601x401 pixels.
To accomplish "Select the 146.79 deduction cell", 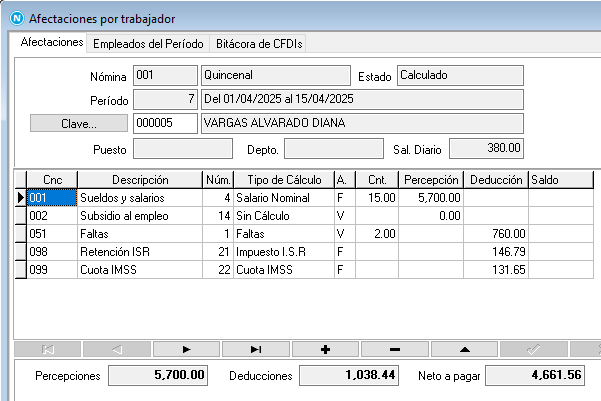I will click(496, 252).
